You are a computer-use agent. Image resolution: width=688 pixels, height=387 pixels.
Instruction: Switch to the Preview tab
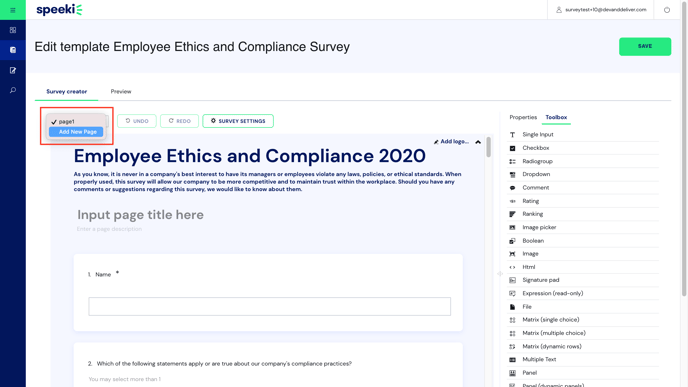pyautogui.click(x=121, y=91)
